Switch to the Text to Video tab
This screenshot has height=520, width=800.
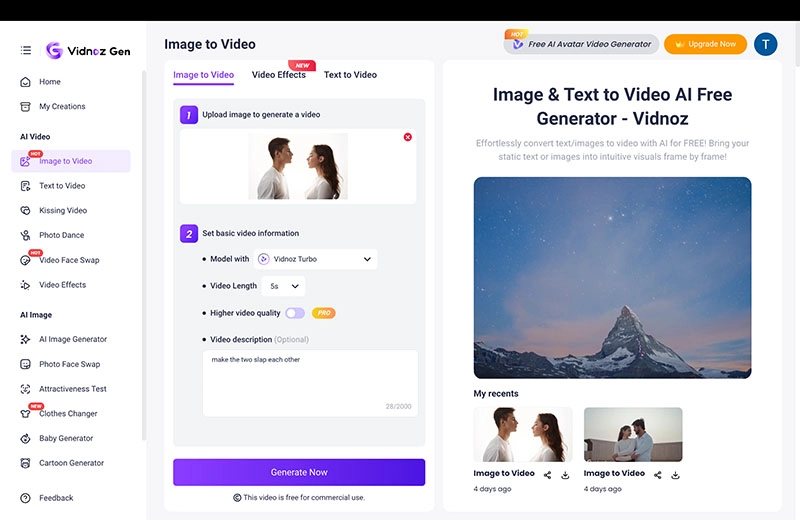[x=350, y=75]
